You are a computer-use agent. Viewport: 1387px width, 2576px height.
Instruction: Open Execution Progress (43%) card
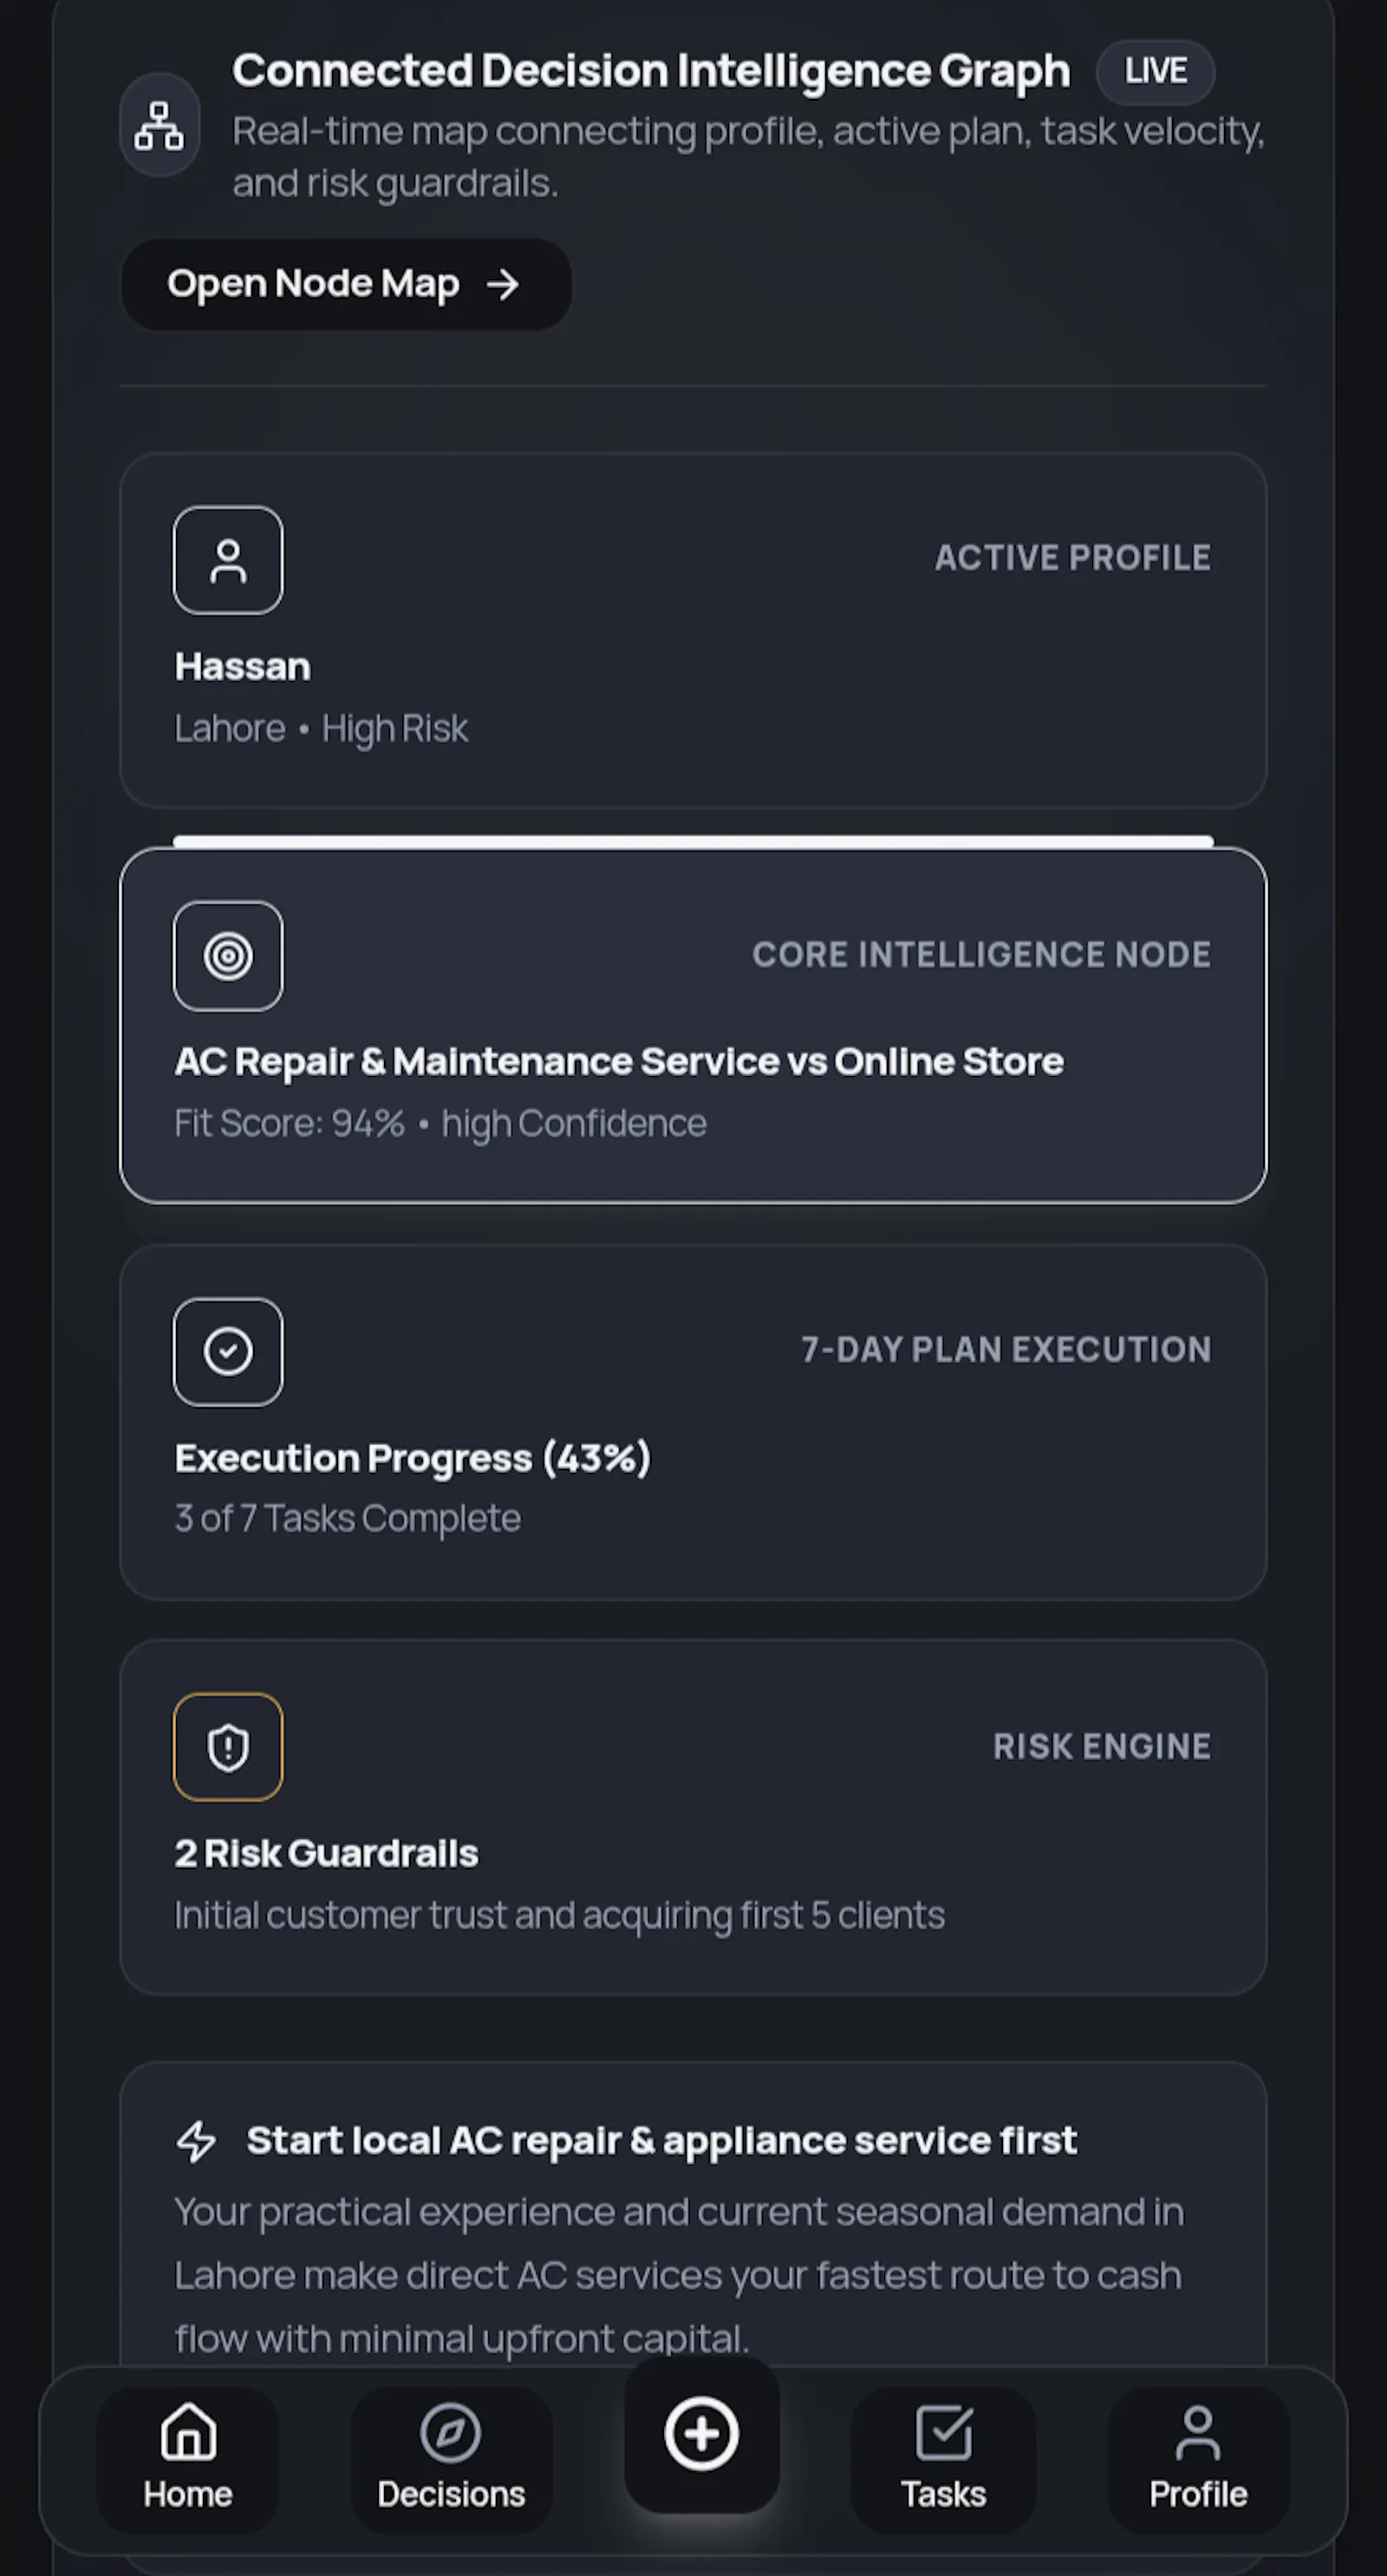(x=693, y=1422)
